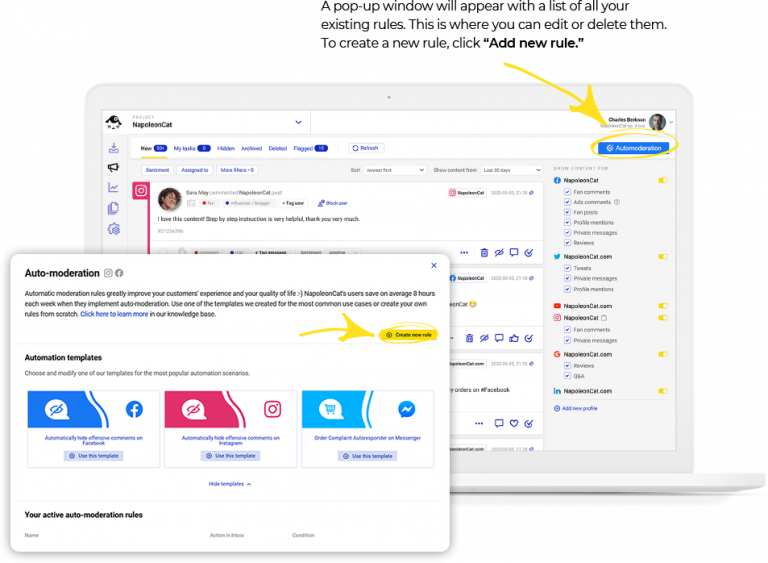Open the Sort newest first dropdown
768x563 pixels.
pyautogui.click(x=394, y=170)
